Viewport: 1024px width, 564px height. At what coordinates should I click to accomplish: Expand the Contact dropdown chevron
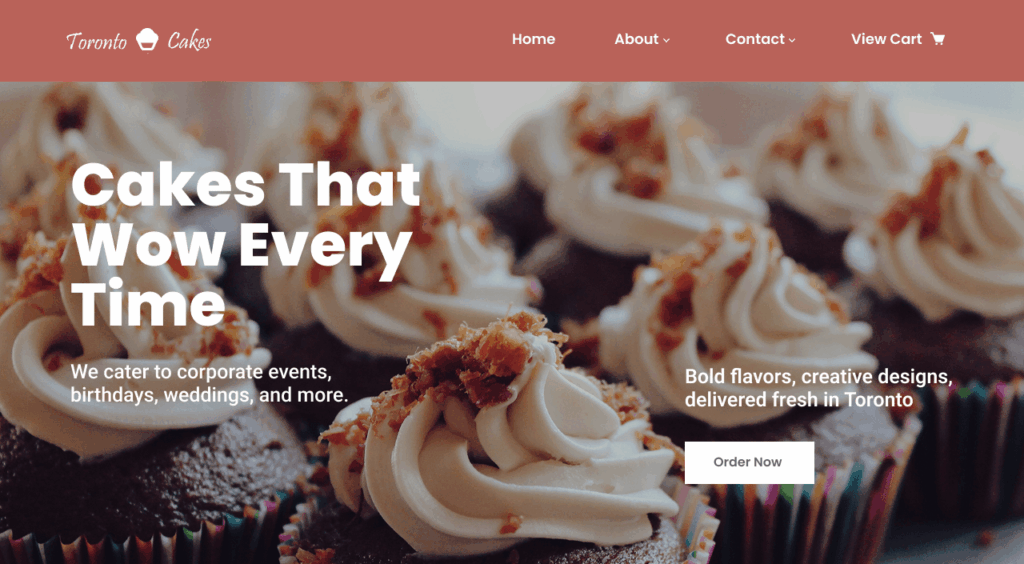pos(792,40)
